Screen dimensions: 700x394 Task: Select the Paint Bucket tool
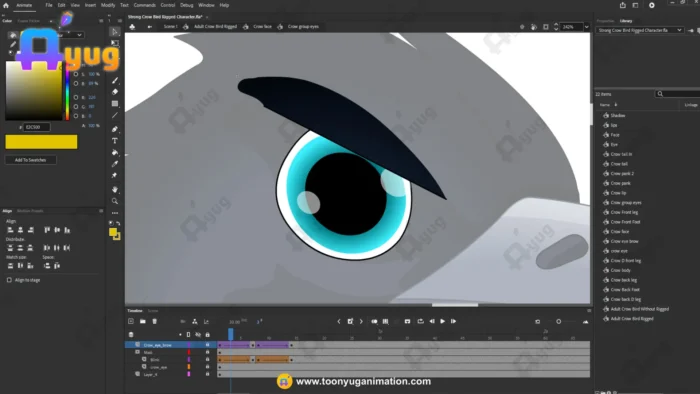point(115,153)
